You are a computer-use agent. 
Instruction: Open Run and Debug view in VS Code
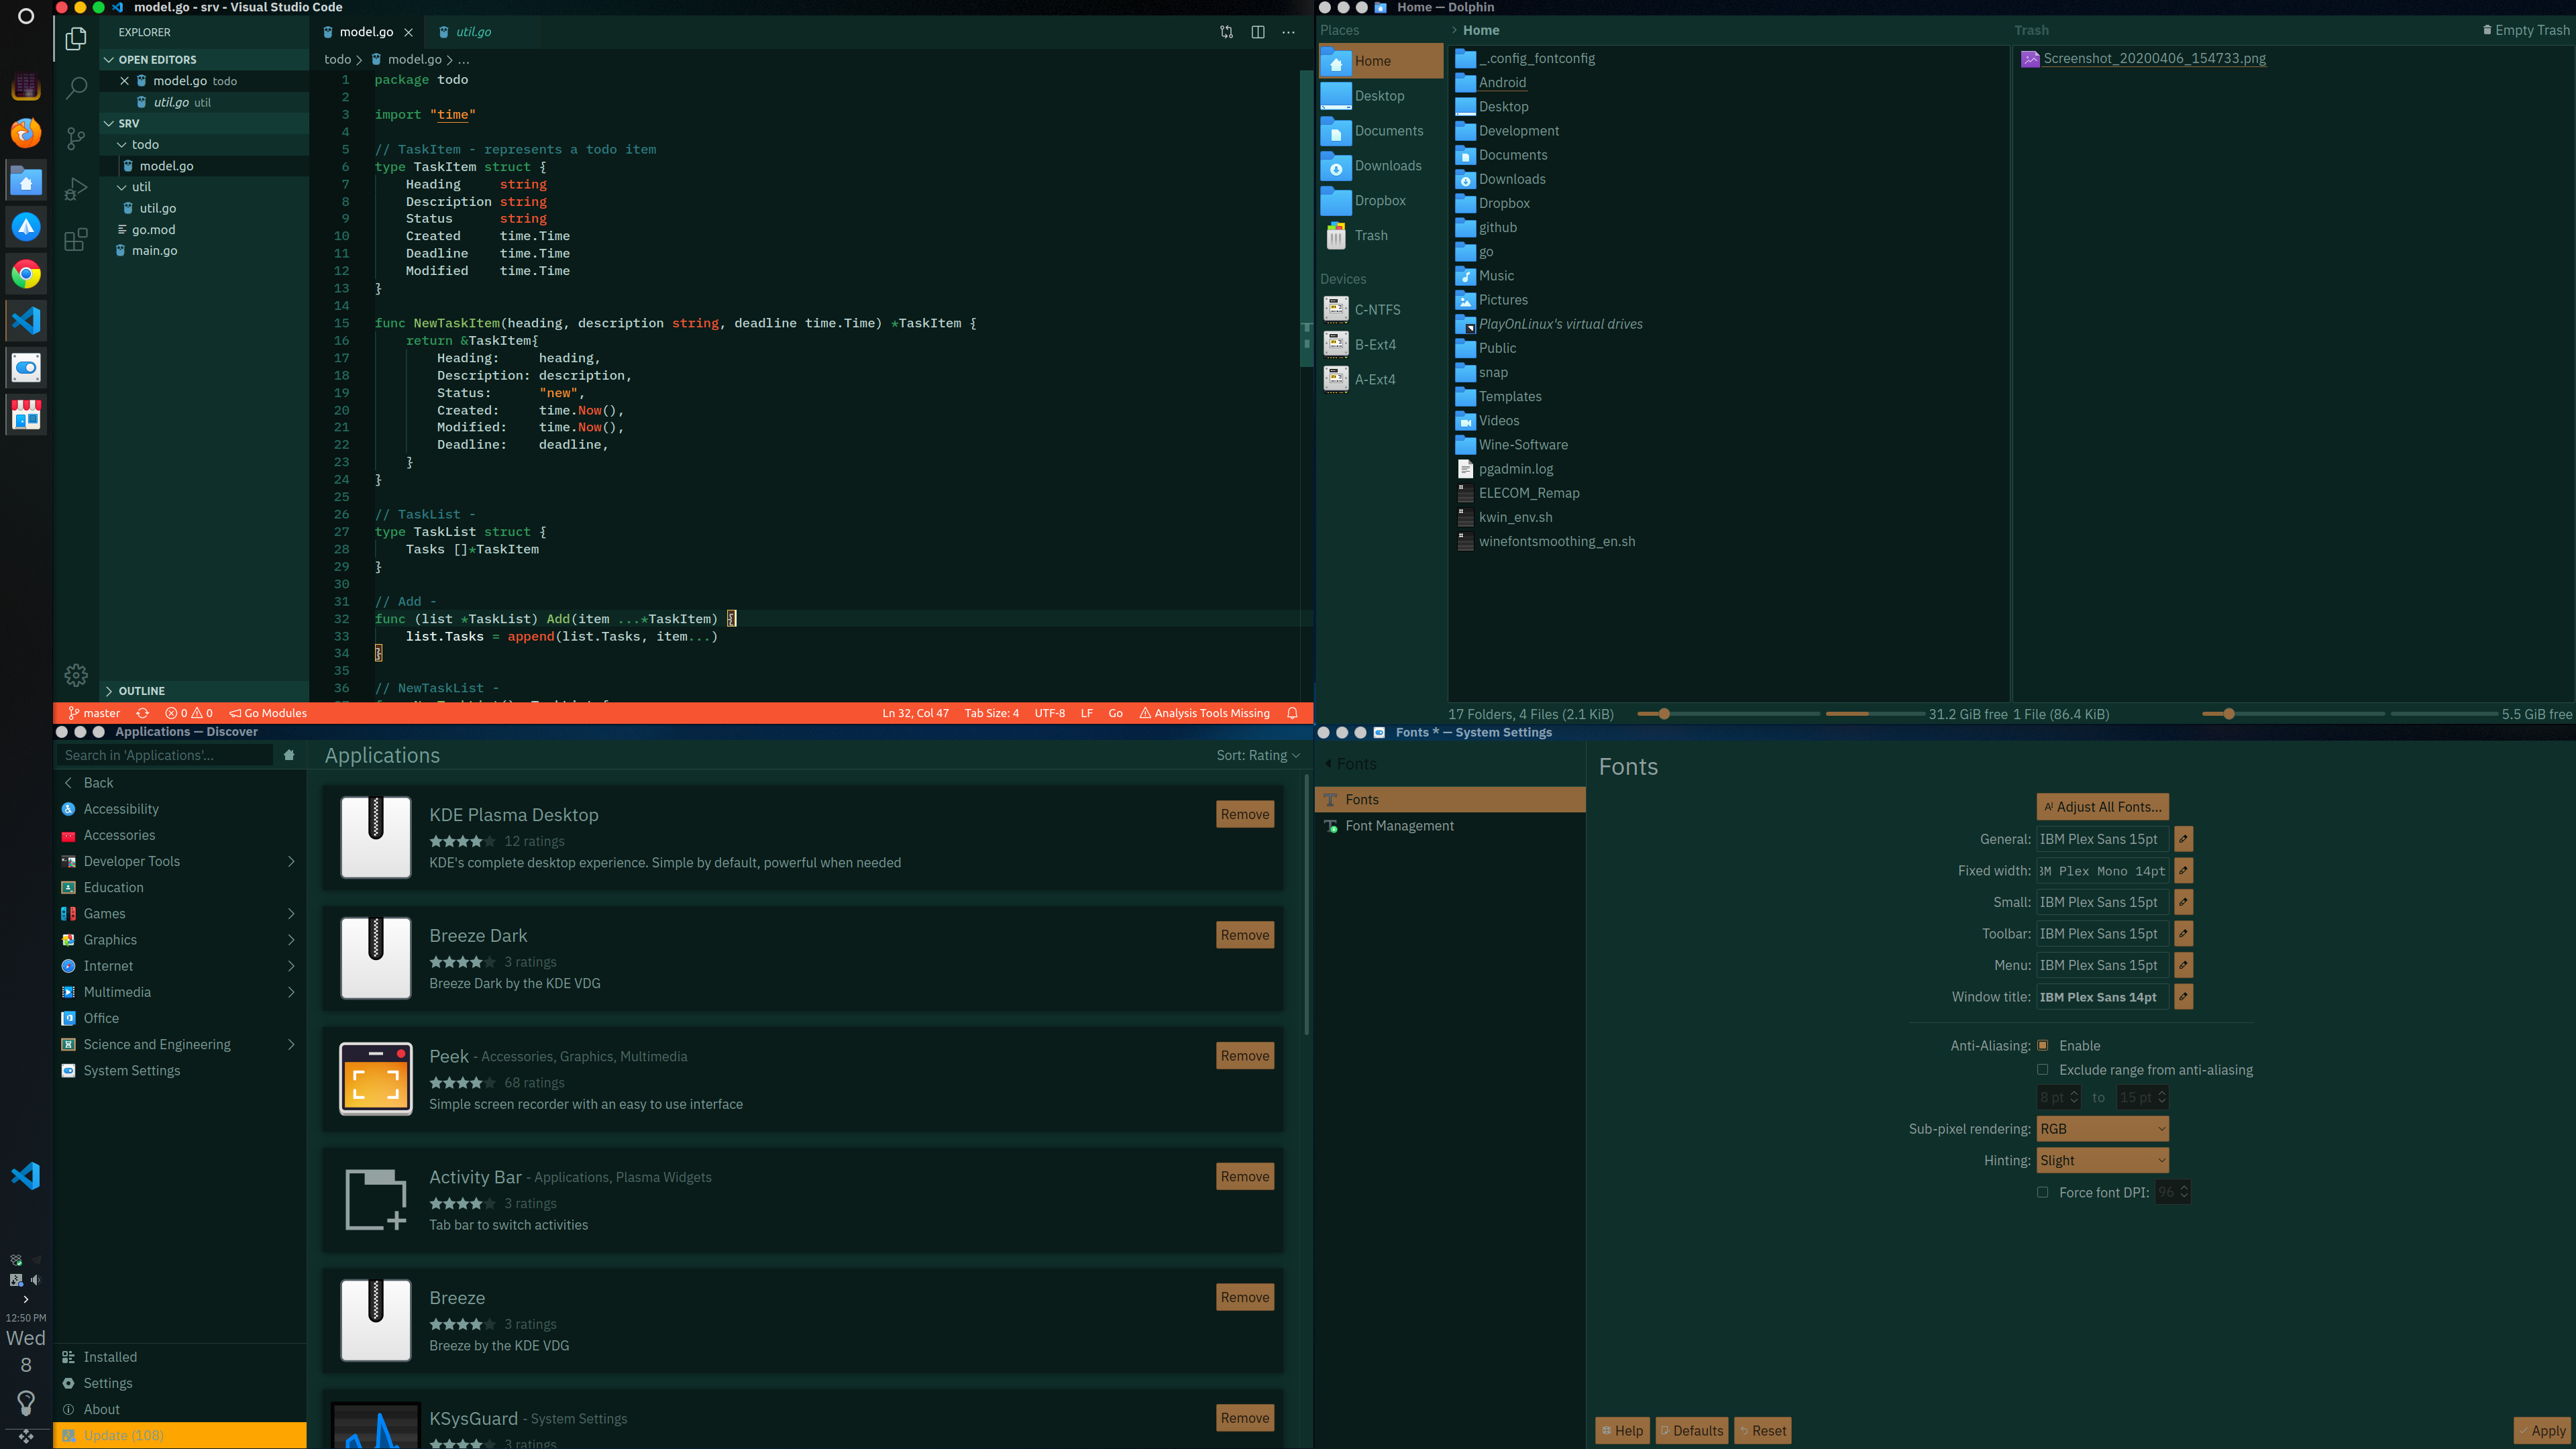tap(76, 188)
